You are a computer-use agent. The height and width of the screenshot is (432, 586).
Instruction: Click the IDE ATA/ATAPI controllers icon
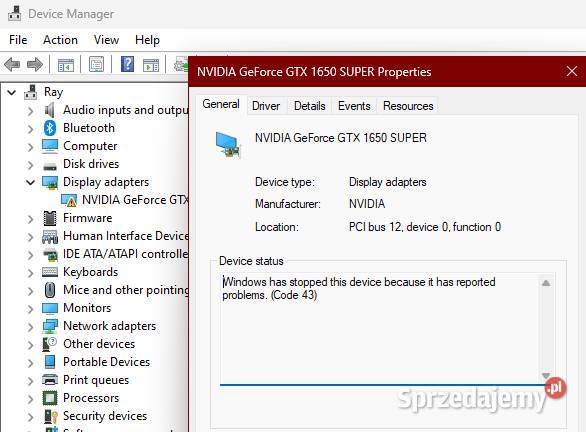50,255
